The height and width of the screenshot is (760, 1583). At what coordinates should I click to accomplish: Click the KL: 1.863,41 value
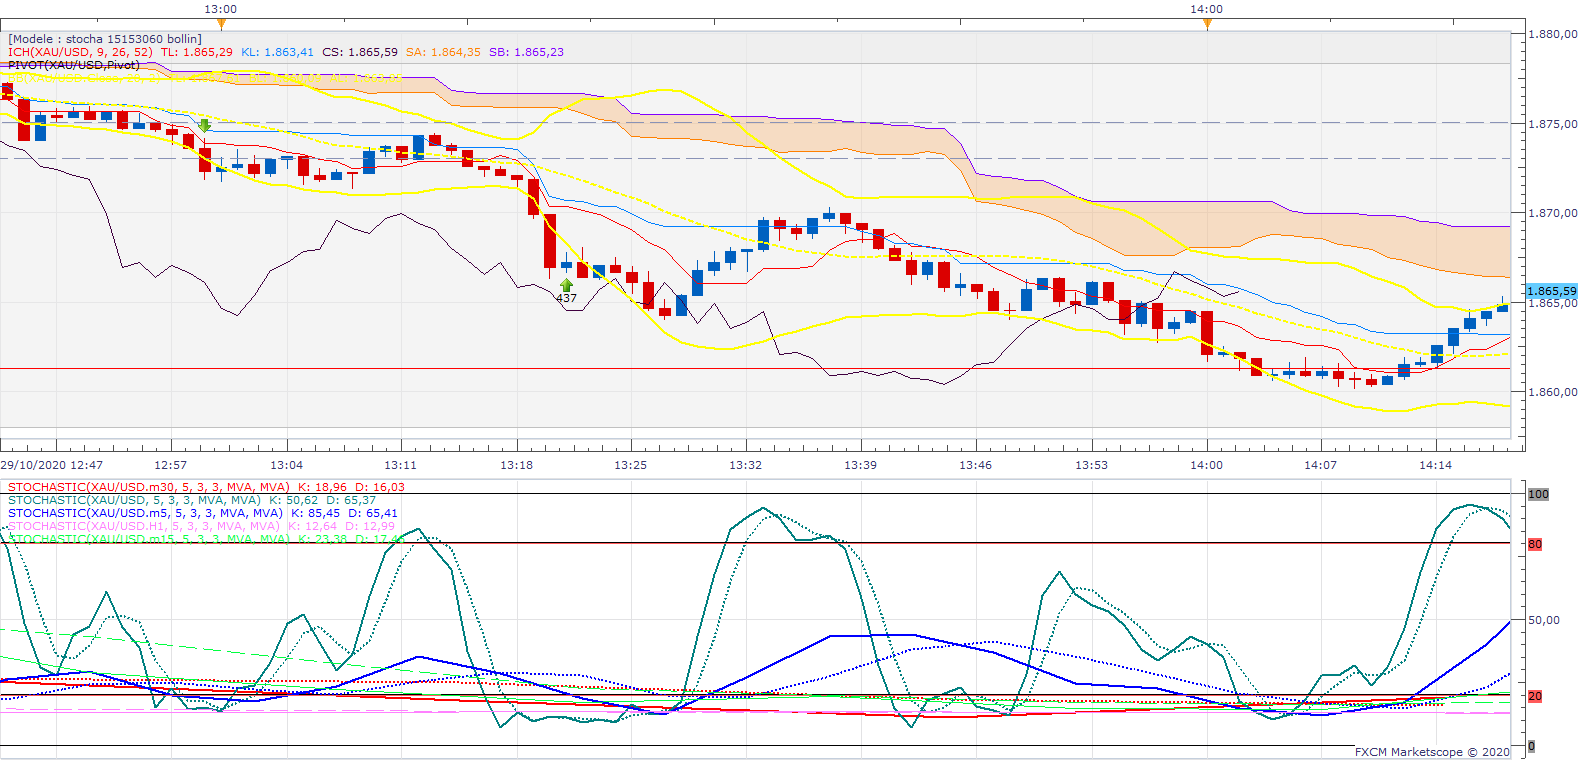(x=277, y=52)
